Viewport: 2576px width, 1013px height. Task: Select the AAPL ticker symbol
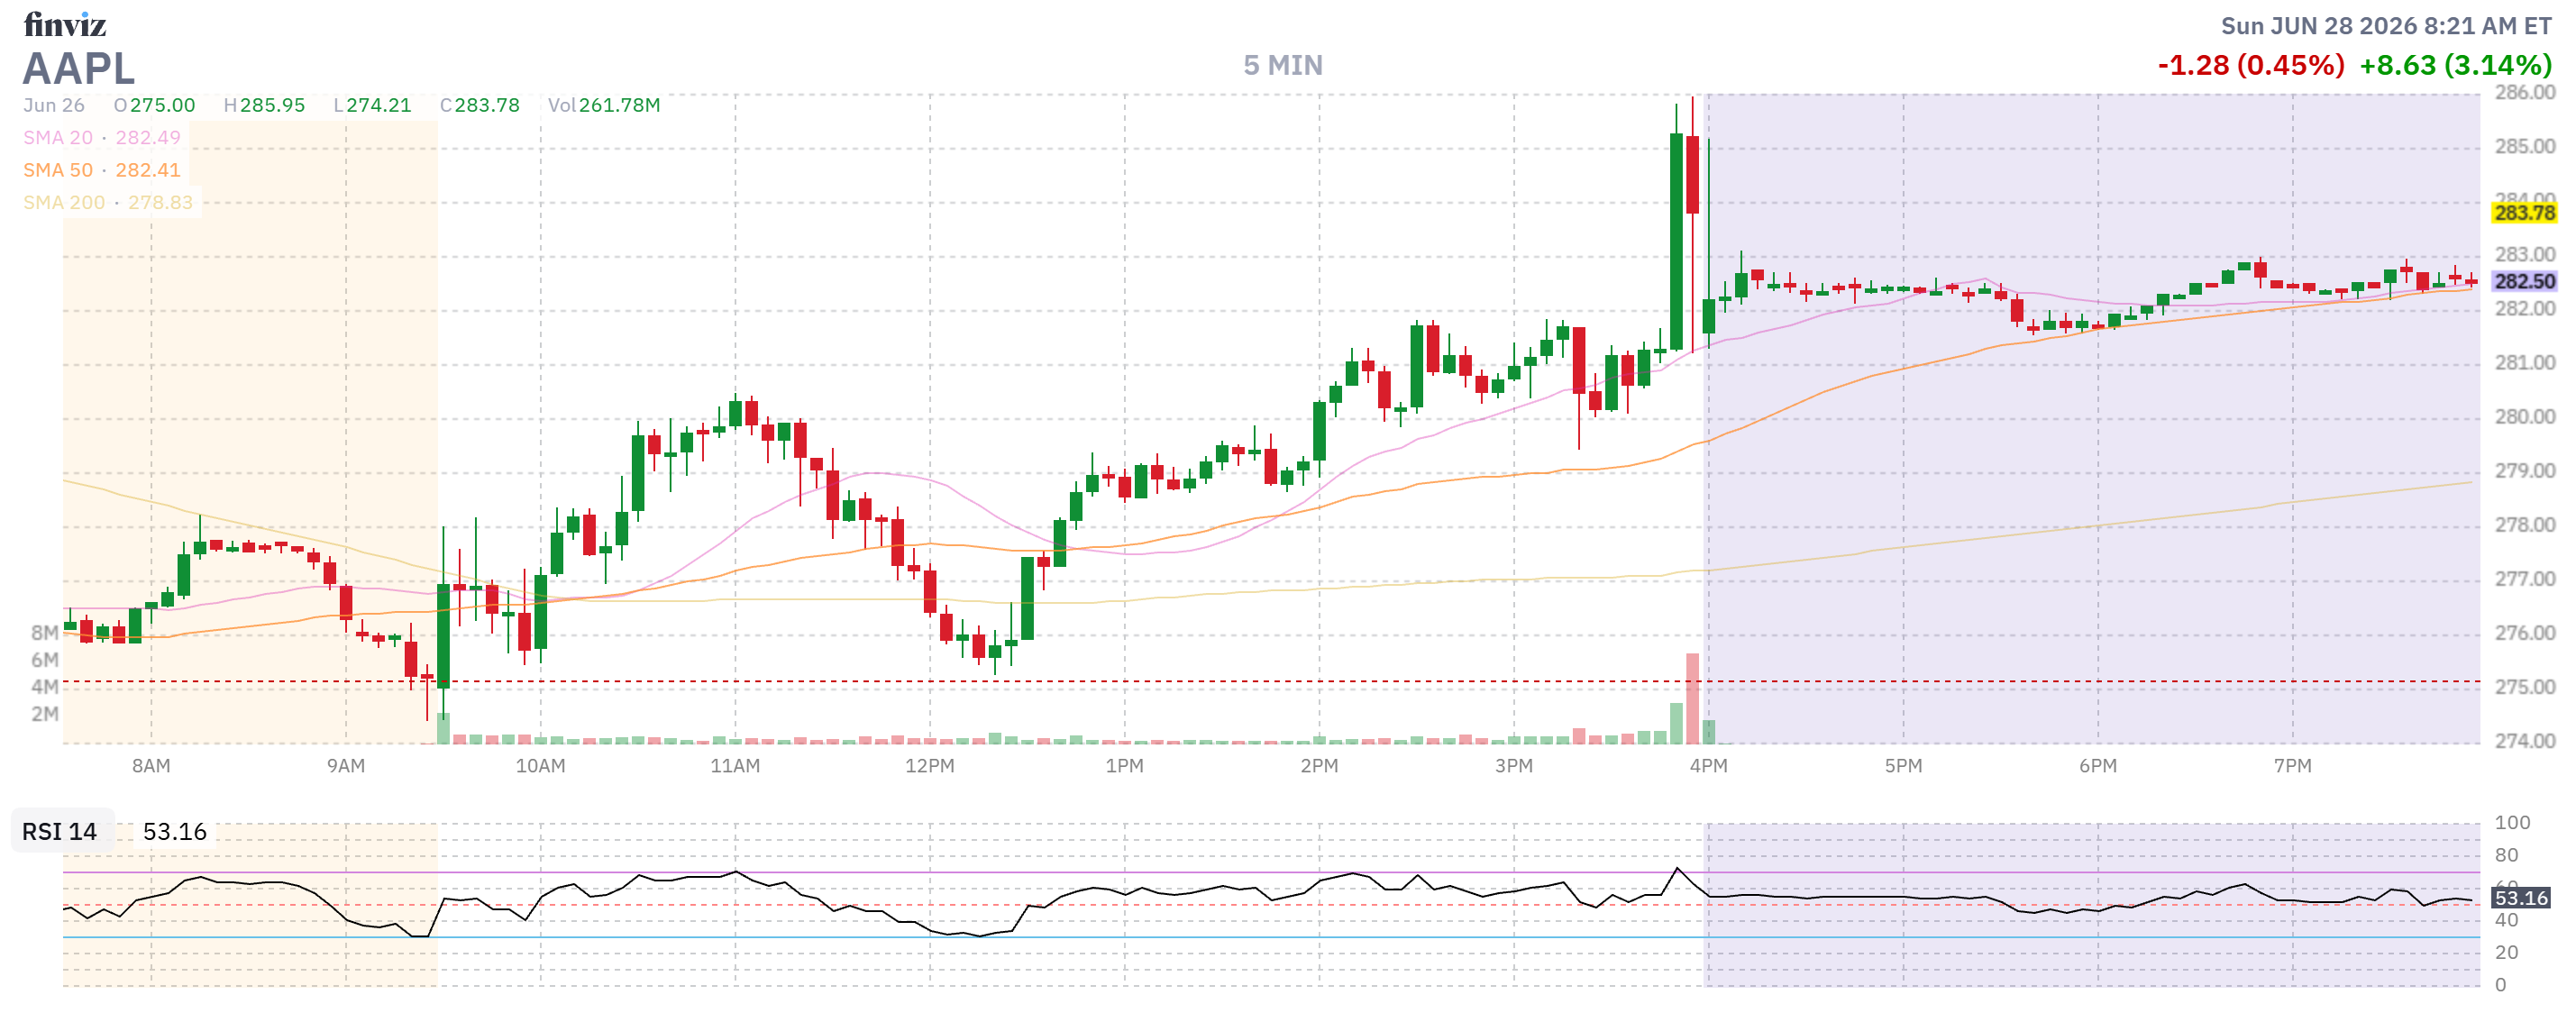tap(79, 69)
